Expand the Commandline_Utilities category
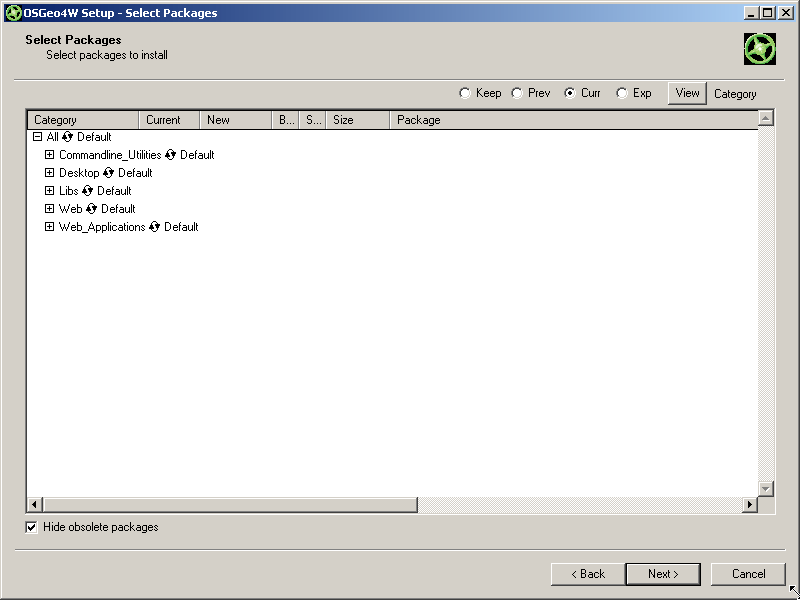The height and width of the screenshot is (600, 800). [x=49, y=155]
